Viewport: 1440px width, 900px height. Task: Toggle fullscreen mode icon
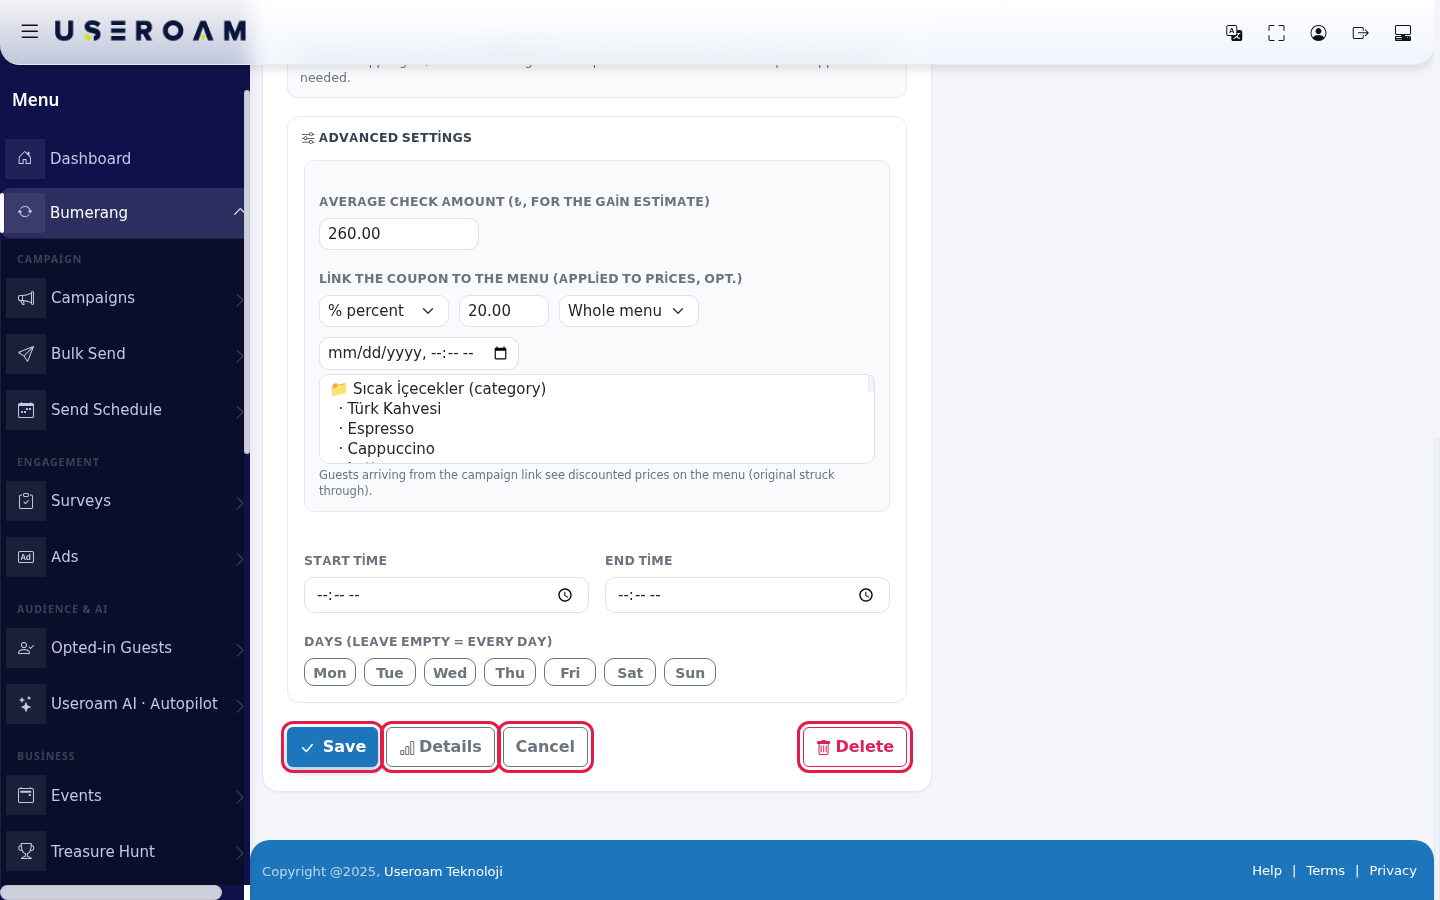pyautogui.click(x=1276, y=33)
